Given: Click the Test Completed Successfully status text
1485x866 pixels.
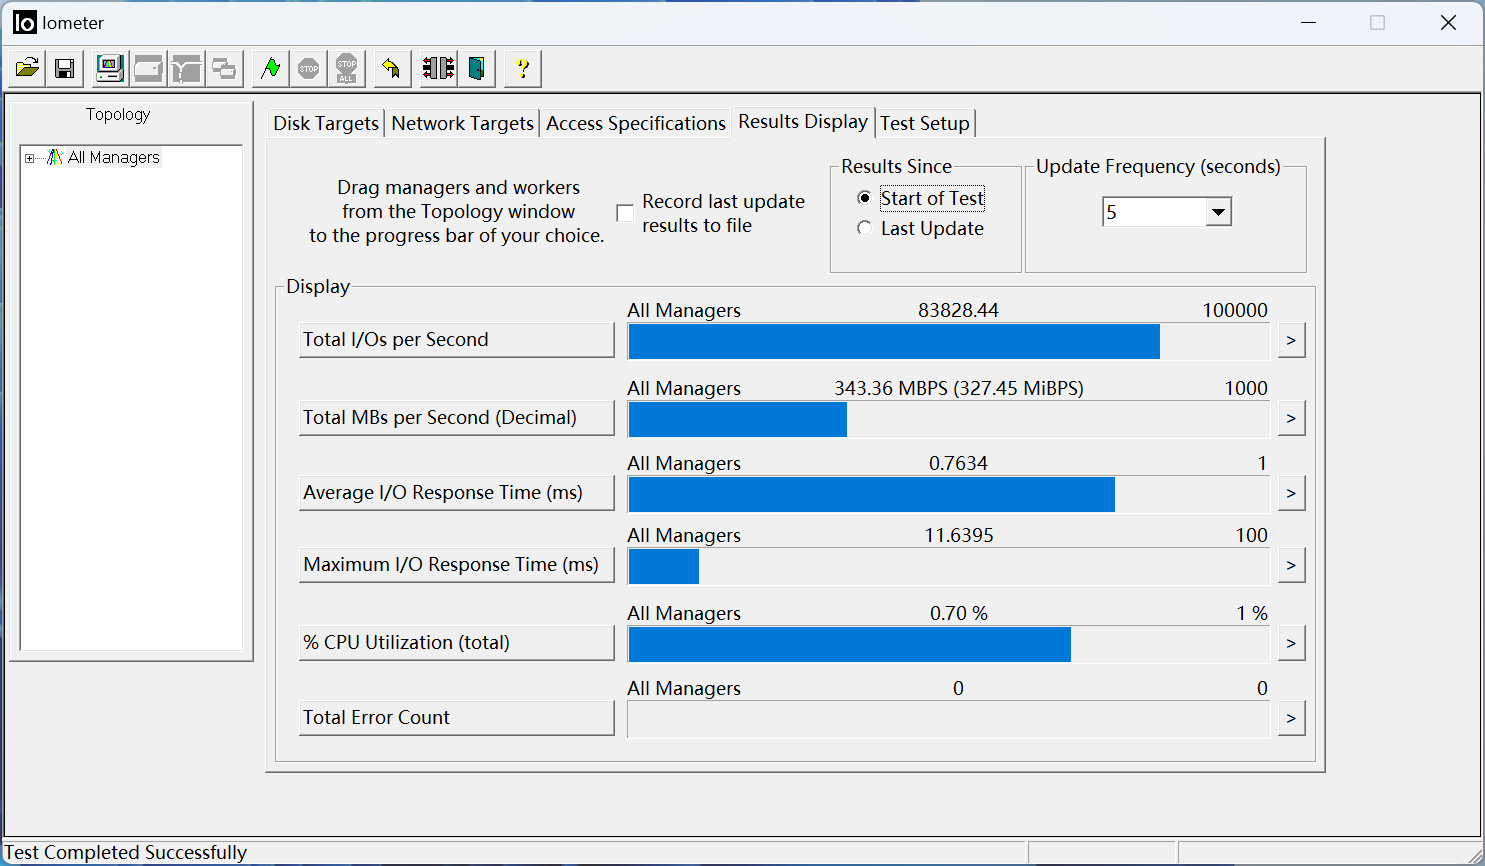Looking at the screenshot, I should pyautogui.click(x=126, y=852).
